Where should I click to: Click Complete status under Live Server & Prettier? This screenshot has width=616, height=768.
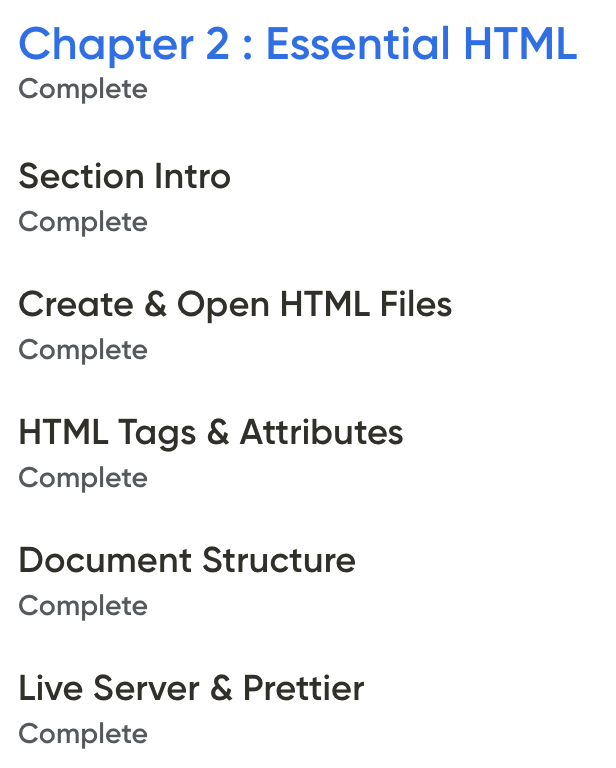[83, 735]
